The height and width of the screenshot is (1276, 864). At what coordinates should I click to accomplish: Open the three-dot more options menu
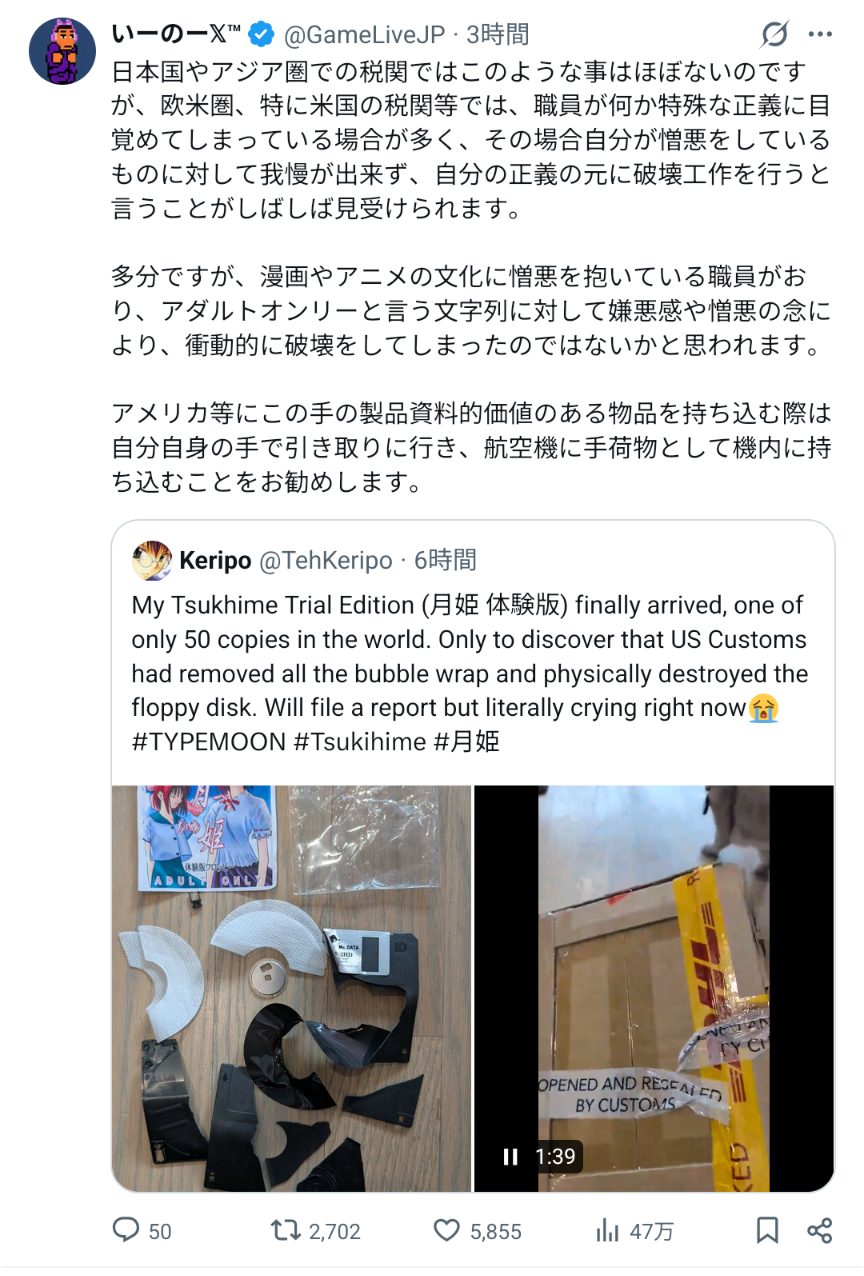pyautogui.click(x=820, y=35)
